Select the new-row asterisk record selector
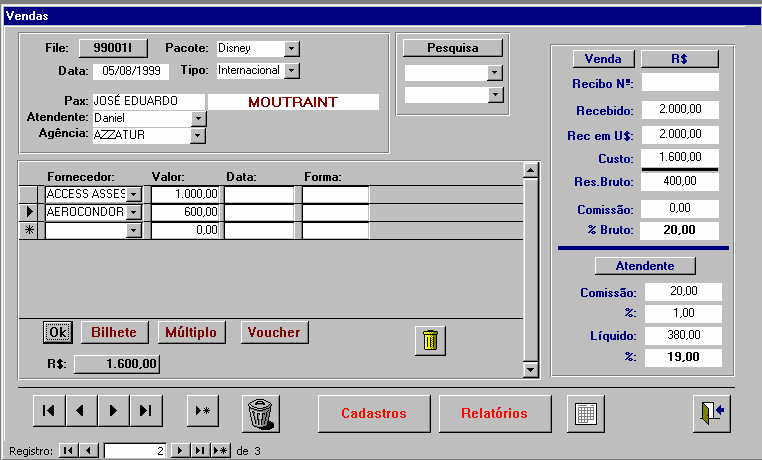Image resolution: width=762 pixels, height=460 pixels. pyautogui.click(x=29, y=230)
